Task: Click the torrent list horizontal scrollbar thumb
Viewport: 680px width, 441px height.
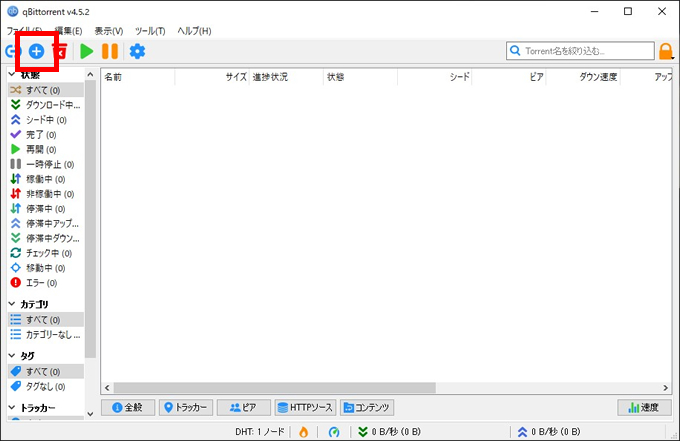Action: (275, 388)
